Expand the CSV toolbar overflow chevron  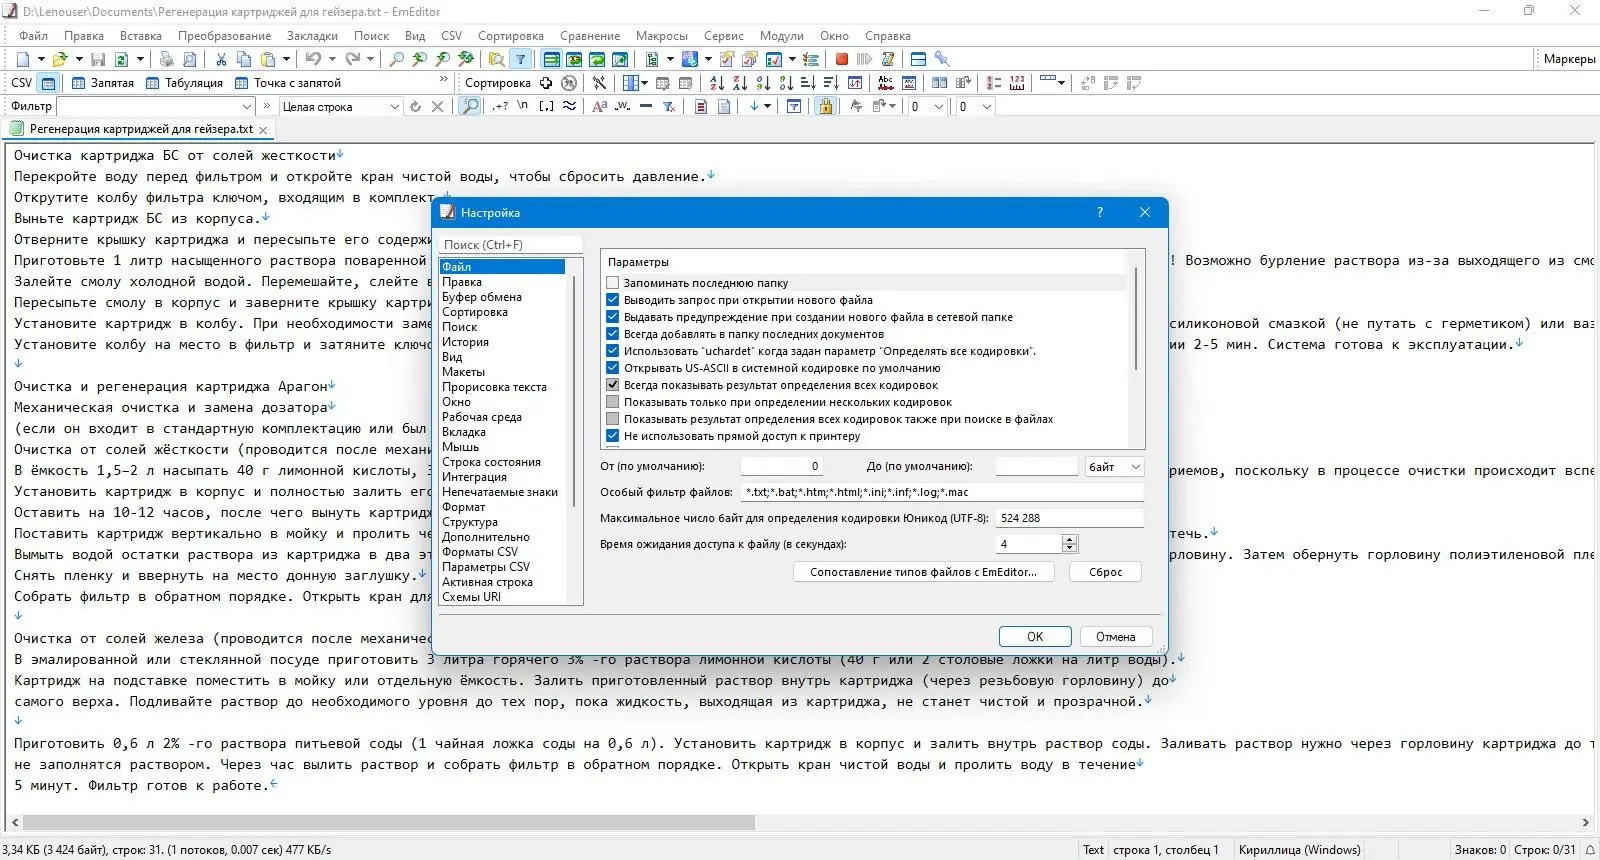[444, 79]
